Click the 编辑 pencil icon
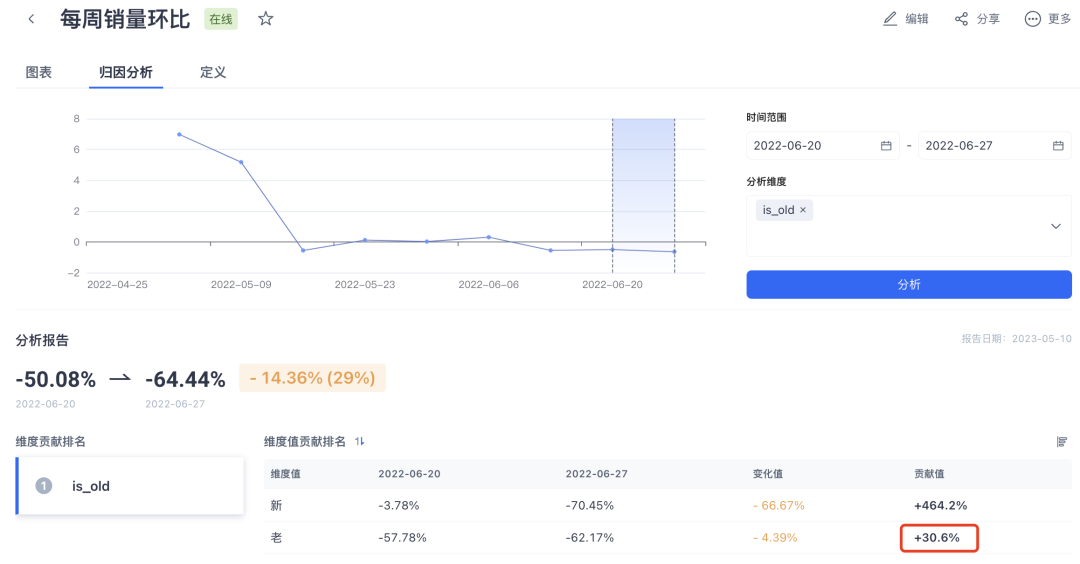 pyautogui.click(x=890, y=19)
